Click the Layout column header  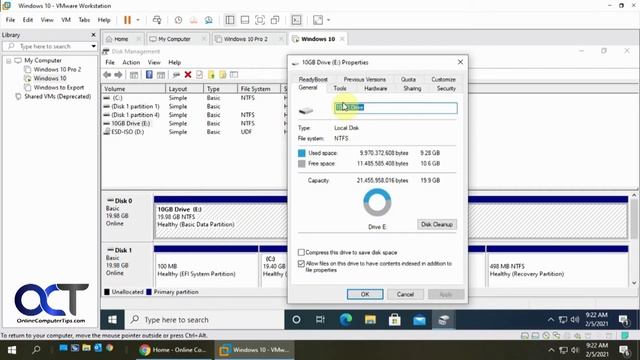click(184, 89)
